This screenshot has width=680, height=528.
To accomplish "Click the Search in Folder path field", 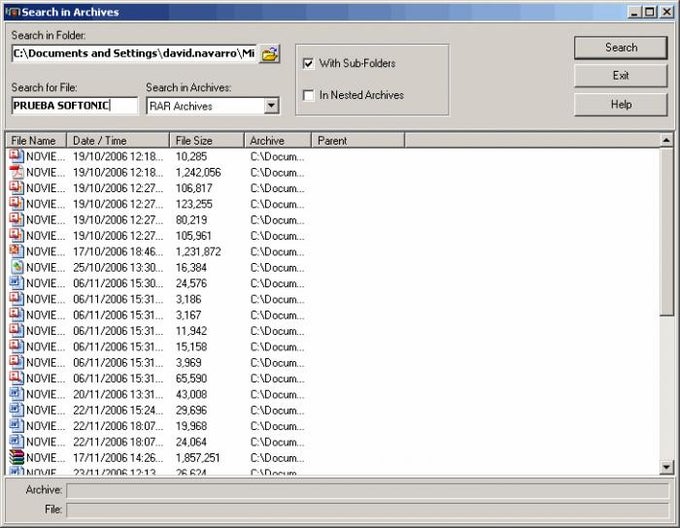I will tap(134, 54).
